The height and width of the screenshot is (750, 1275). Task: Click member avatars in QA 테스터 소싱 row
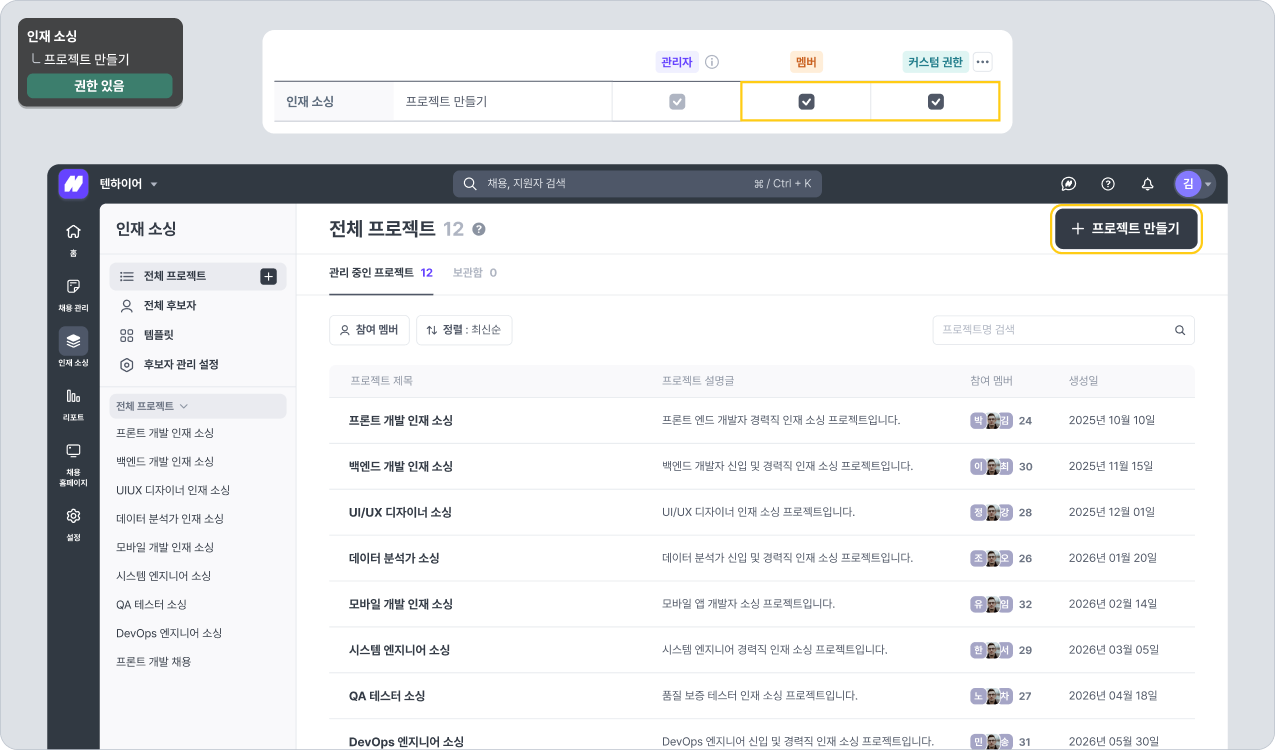click(991, 696)
